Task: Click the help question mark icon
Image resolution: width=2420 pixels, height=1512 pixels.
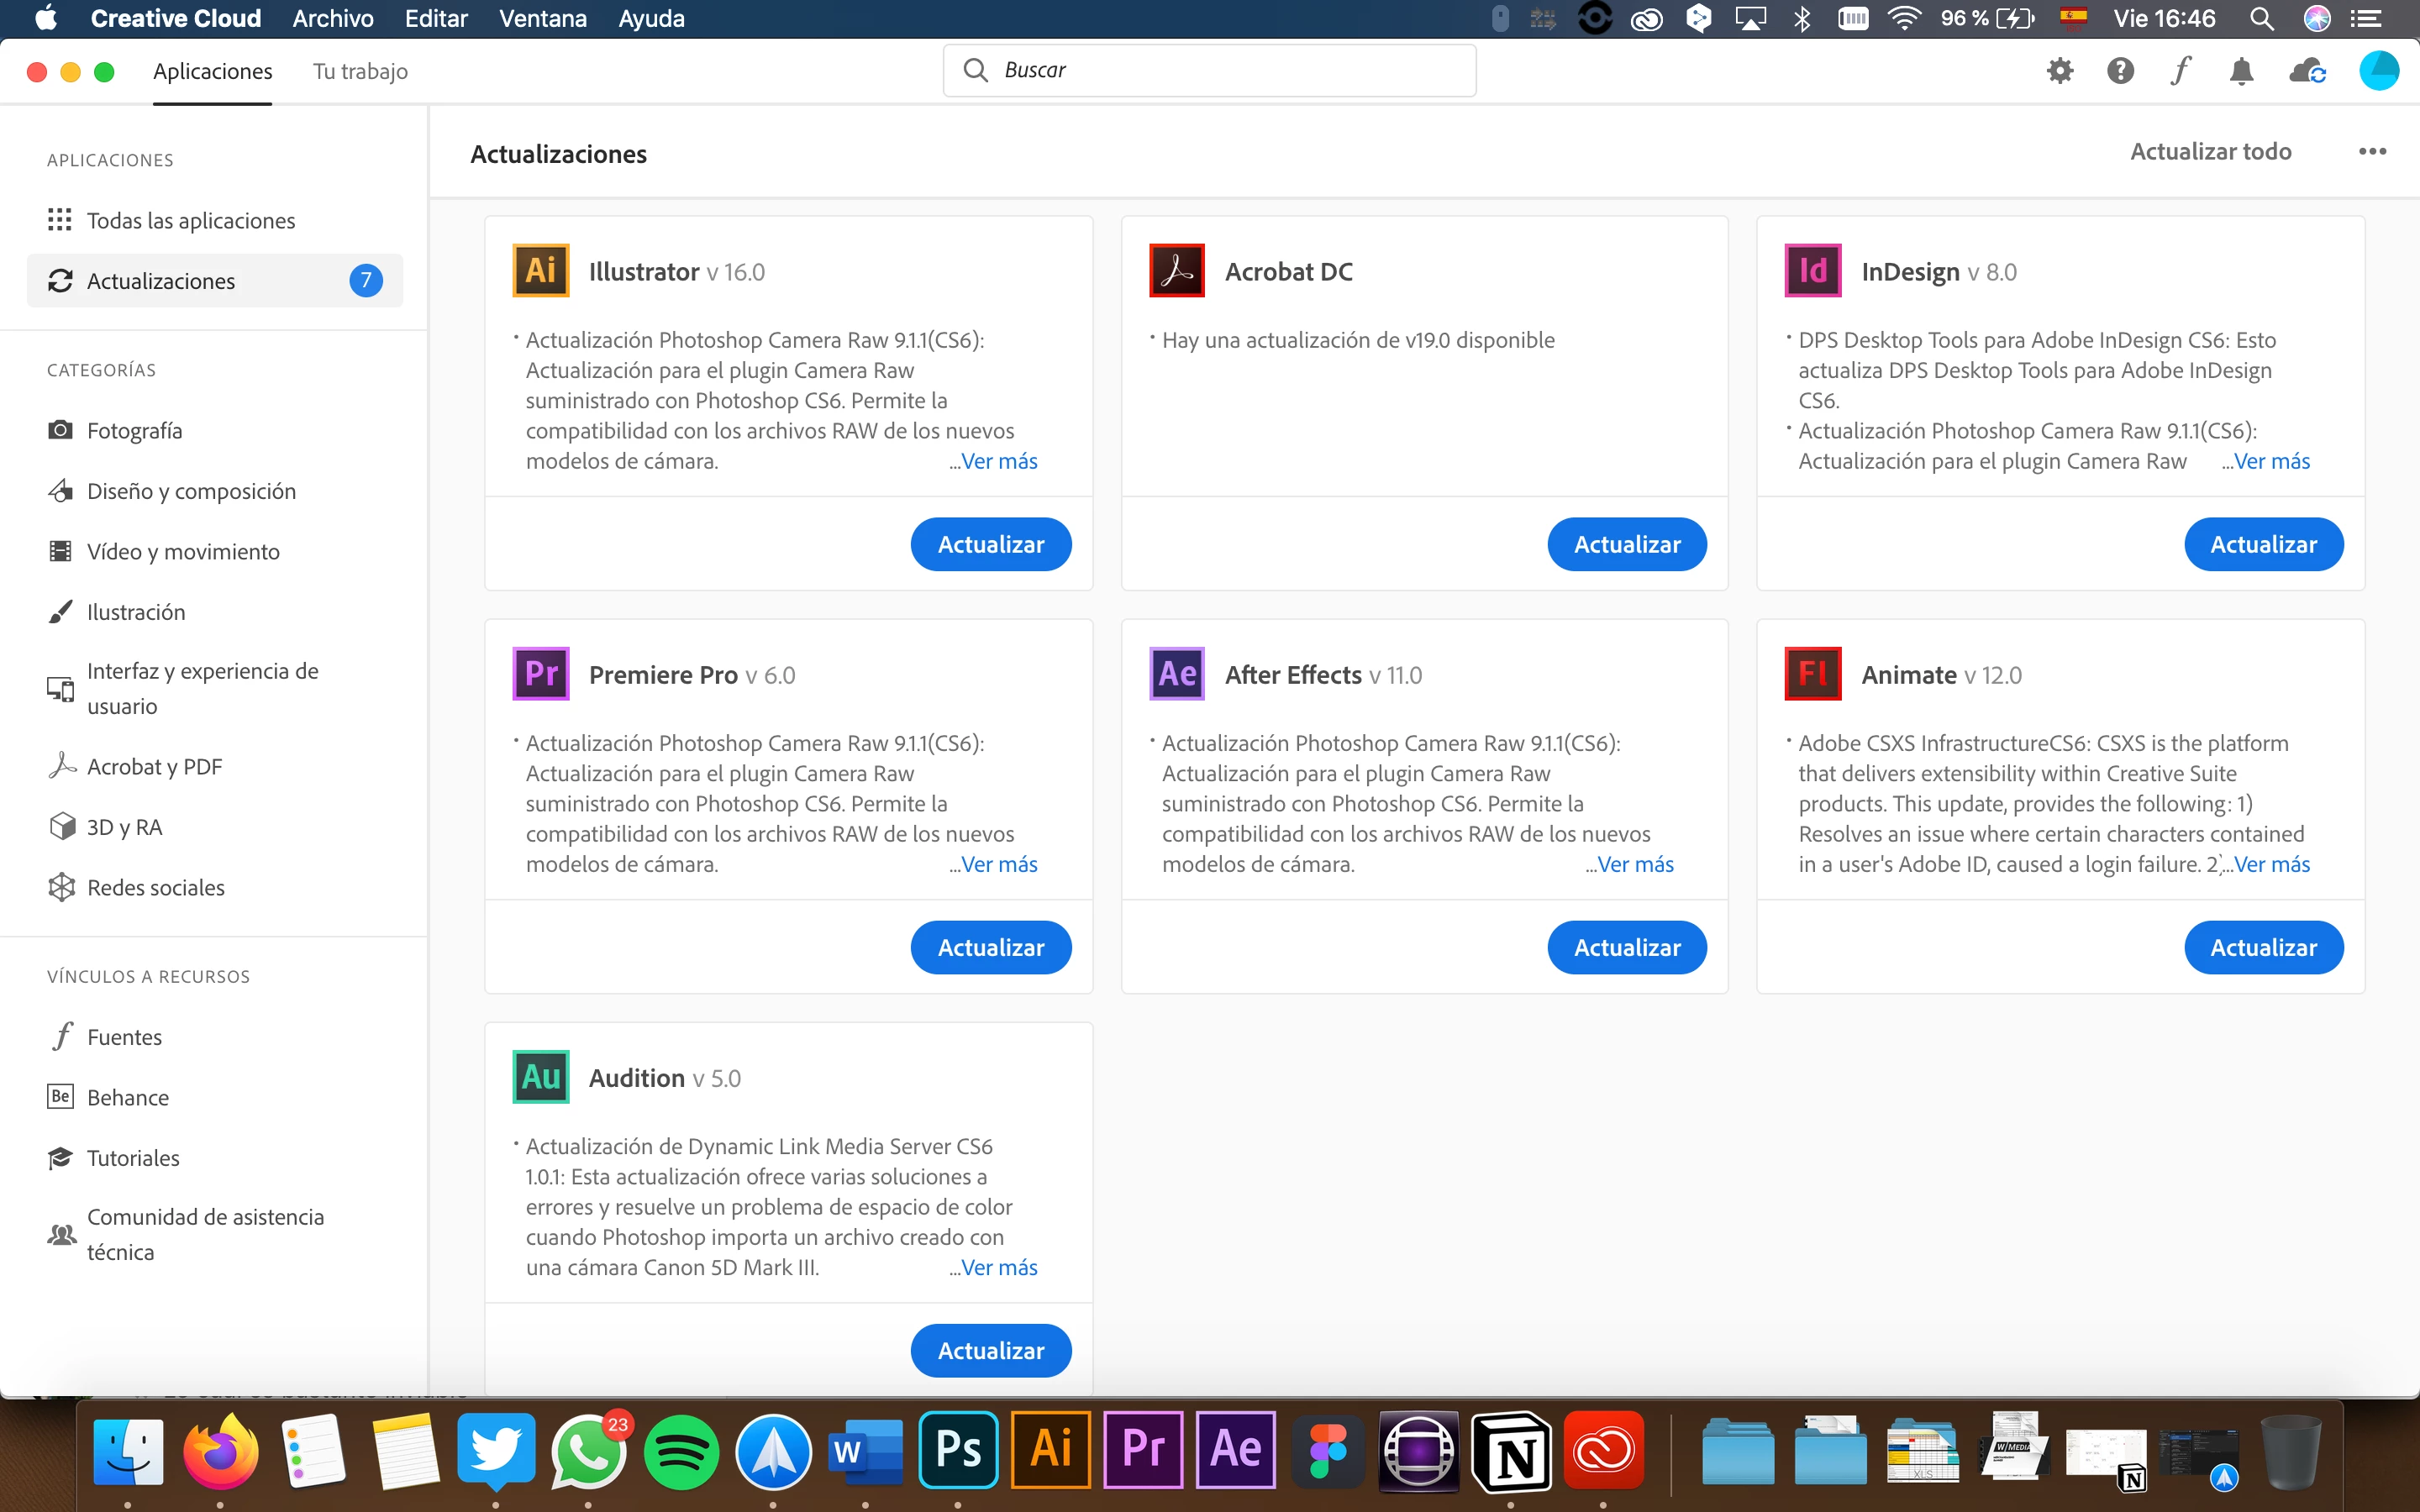Action: click(2120, 71)
